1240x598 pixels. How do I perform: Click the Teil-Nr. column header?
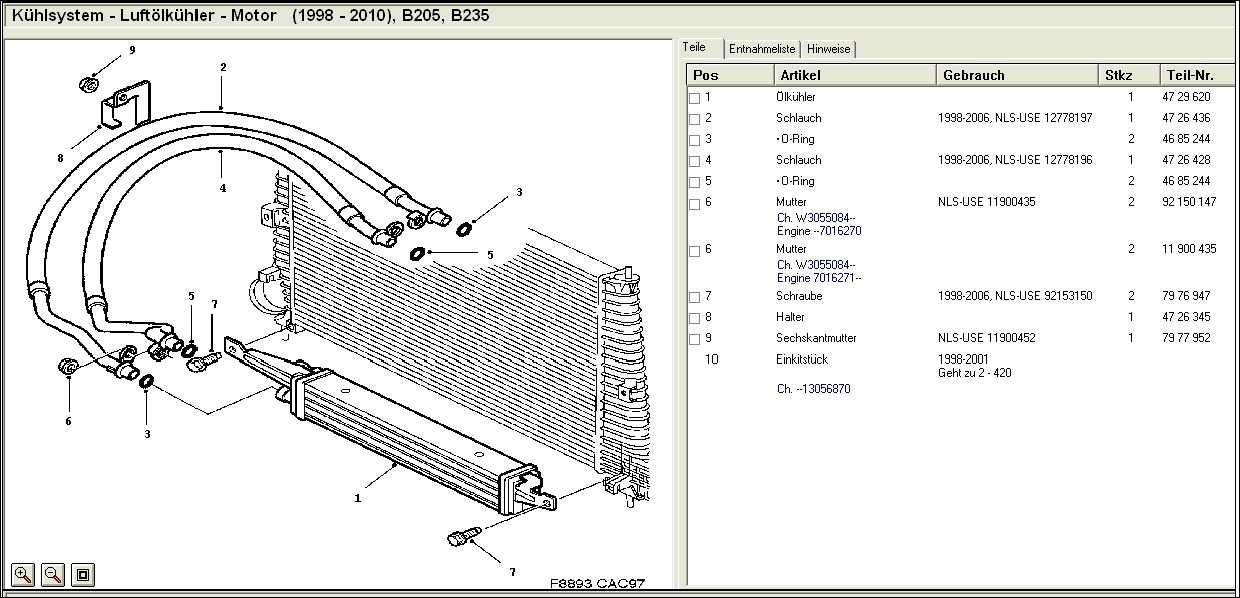pyautogui.click(x=1197, y=75)
